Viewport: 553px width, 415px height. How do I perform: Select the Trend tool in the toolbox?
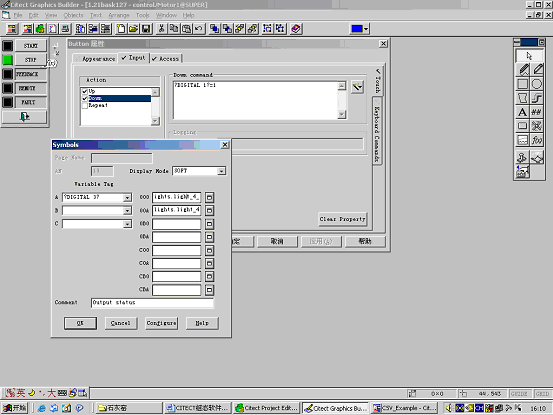tap(523, 140)
